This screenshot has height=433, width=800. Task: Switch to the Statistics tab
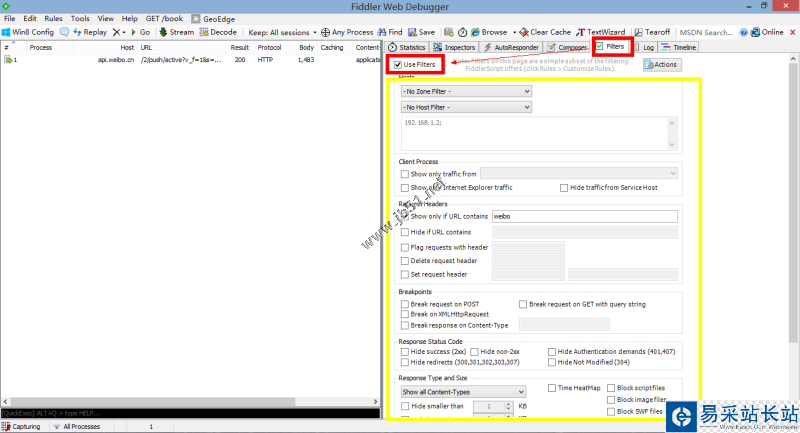pos(407,47)
